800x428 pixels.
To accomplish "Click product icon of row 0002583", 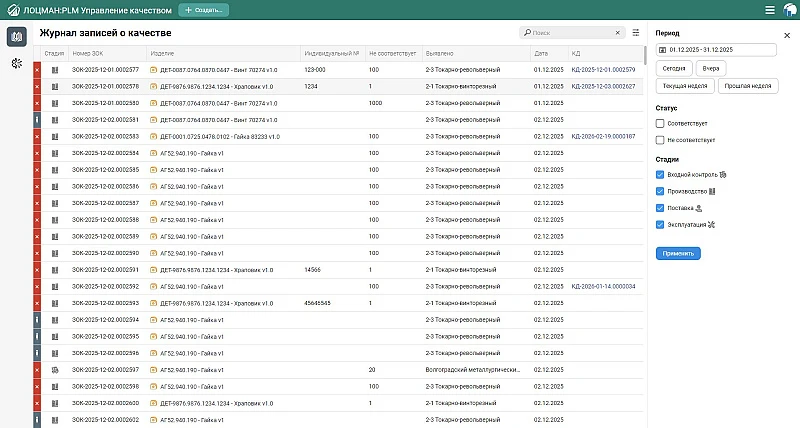I will (x=154, y=137).
